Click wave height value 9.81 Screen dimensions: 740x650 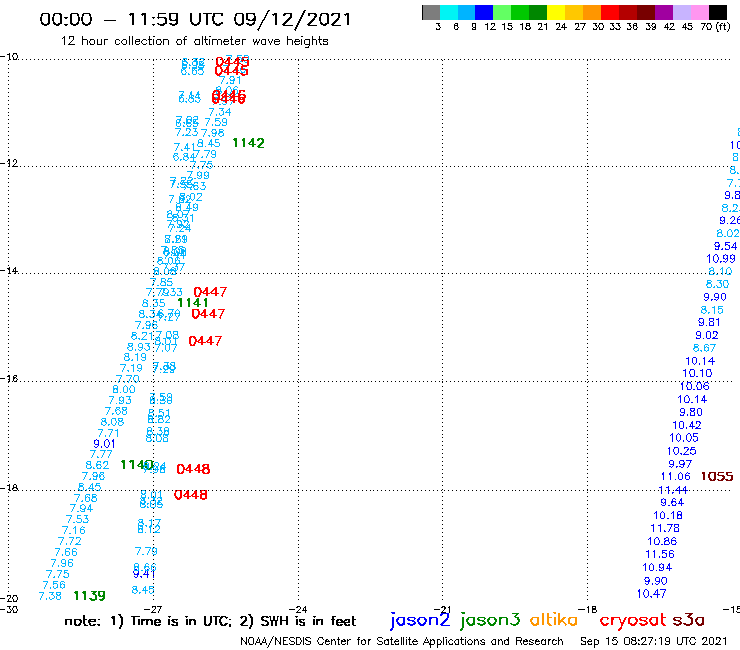click(709, 322)
